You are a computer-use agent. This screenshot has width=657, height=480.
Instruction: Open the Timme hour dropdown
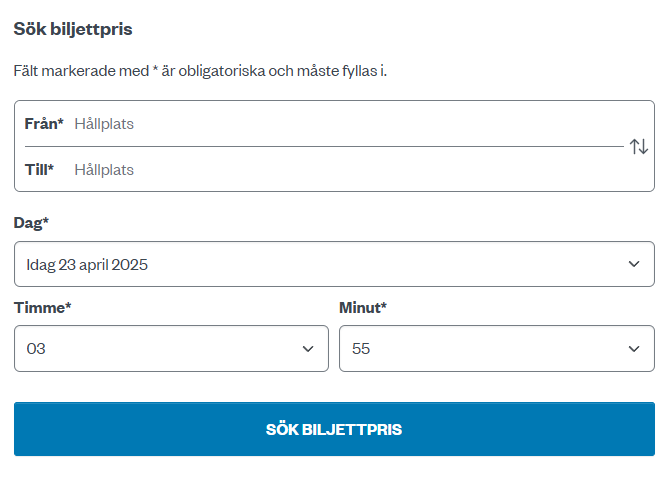171,348
